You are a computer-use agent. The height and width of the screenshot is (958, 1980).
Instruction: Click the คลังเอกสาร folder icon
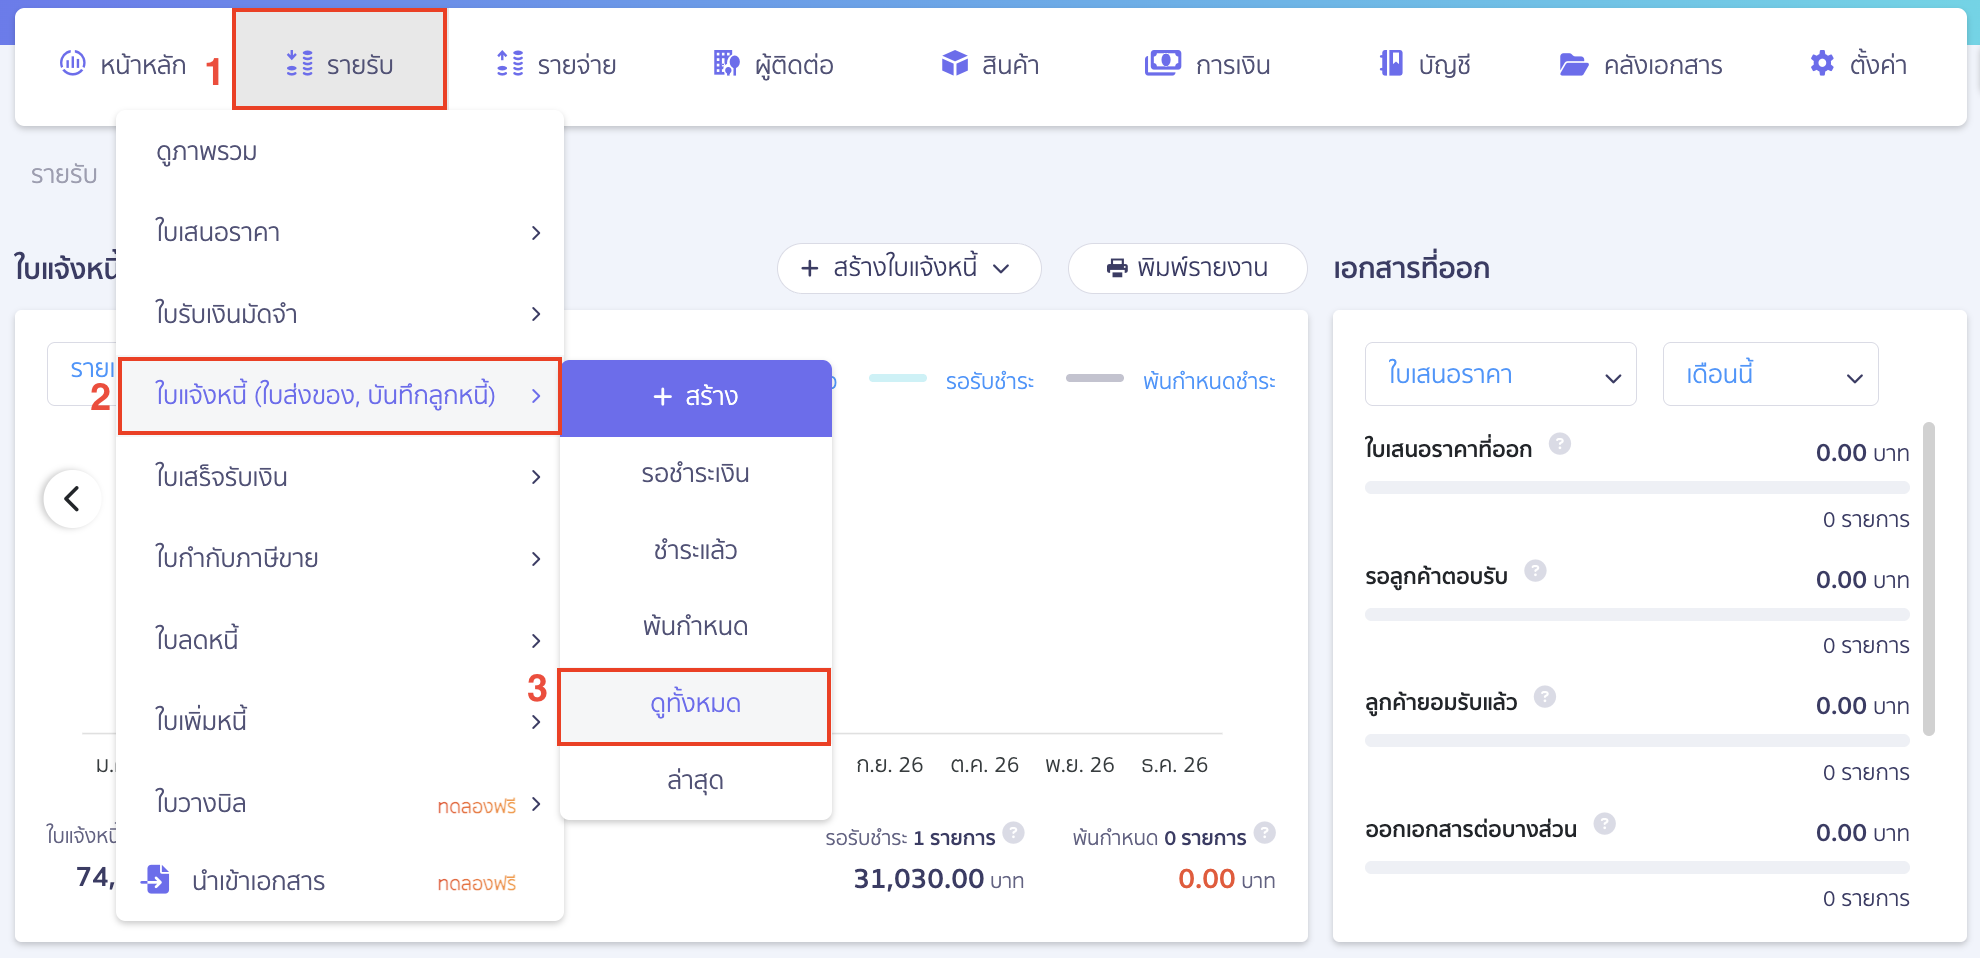pyautogui.click(x=1574, y=64)
